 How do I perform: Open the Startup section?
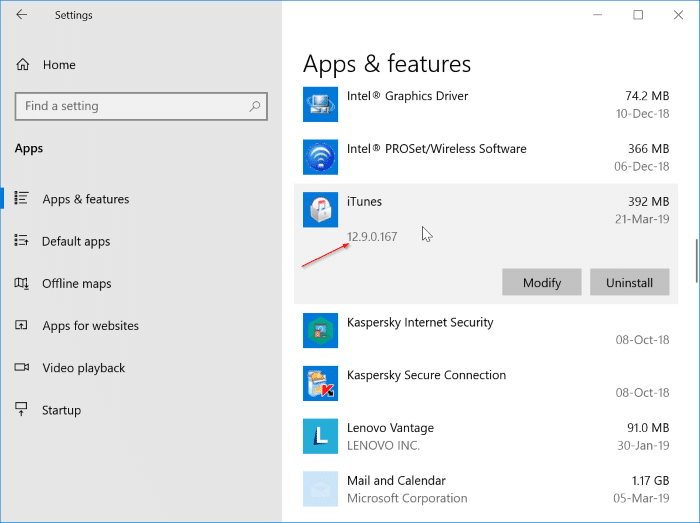click(x=62, y=410)
